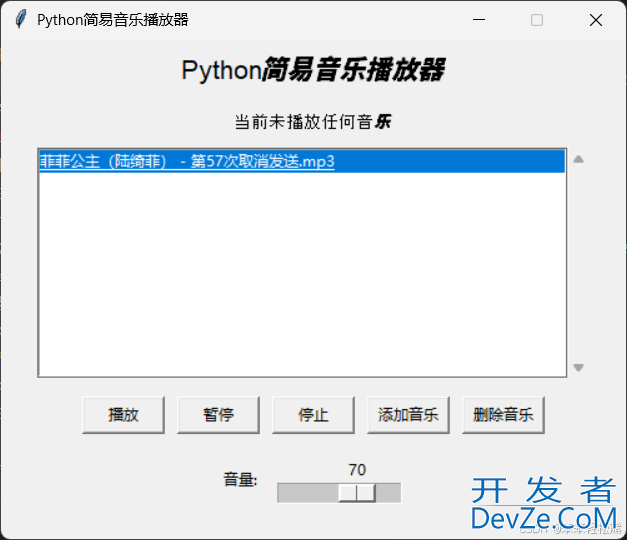This screenshot has height=540, width=627.
Task: Click the volume value 70
Action: 357,470
